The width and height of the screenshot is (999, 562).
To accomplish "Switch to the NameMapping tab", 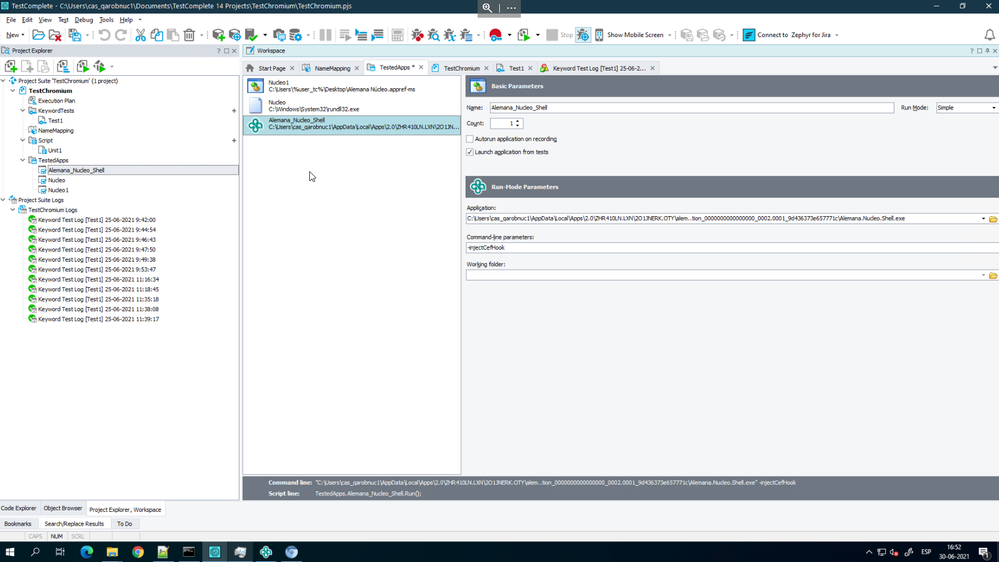I will 332,68.
